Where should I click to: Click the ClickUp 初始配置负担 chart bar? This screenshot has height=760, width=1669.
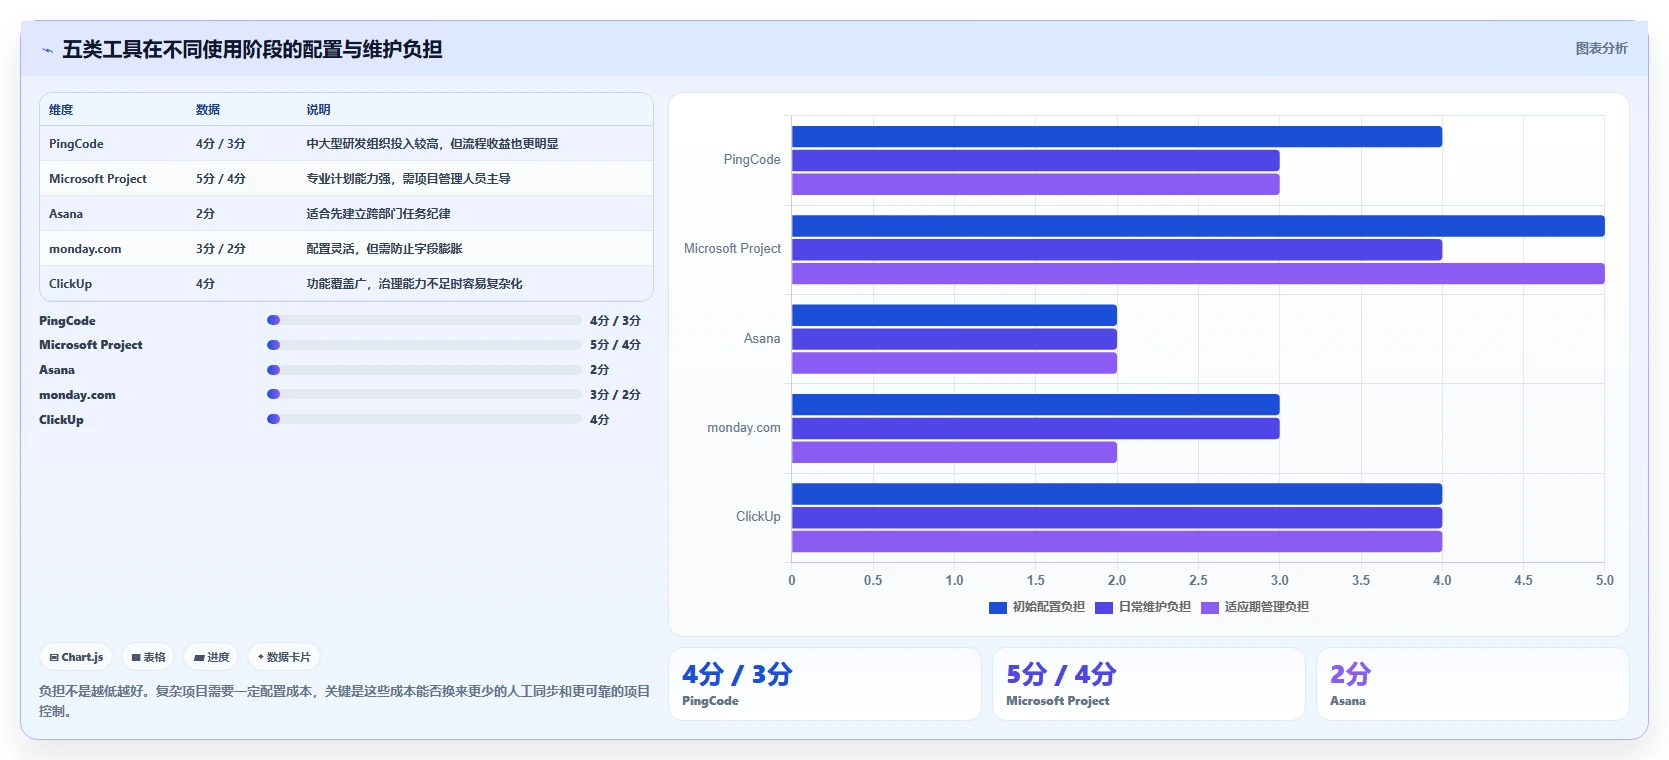point(1117,494)
